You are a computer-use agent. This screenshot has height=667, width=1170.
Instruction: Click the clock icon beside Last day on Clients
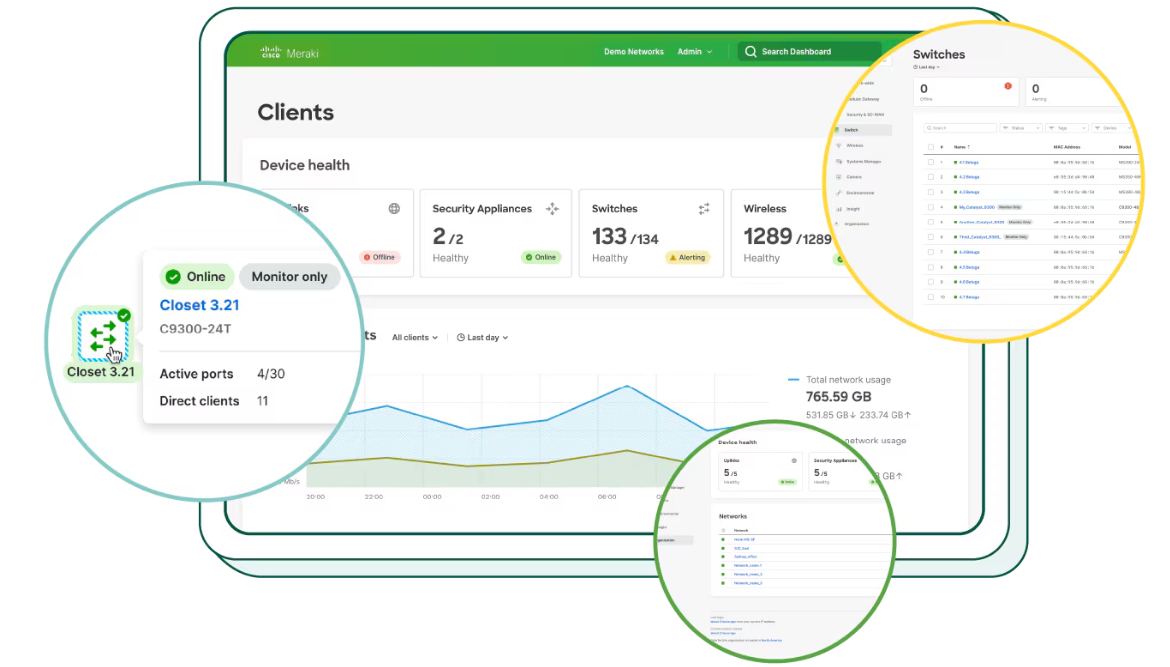[460, 337]
